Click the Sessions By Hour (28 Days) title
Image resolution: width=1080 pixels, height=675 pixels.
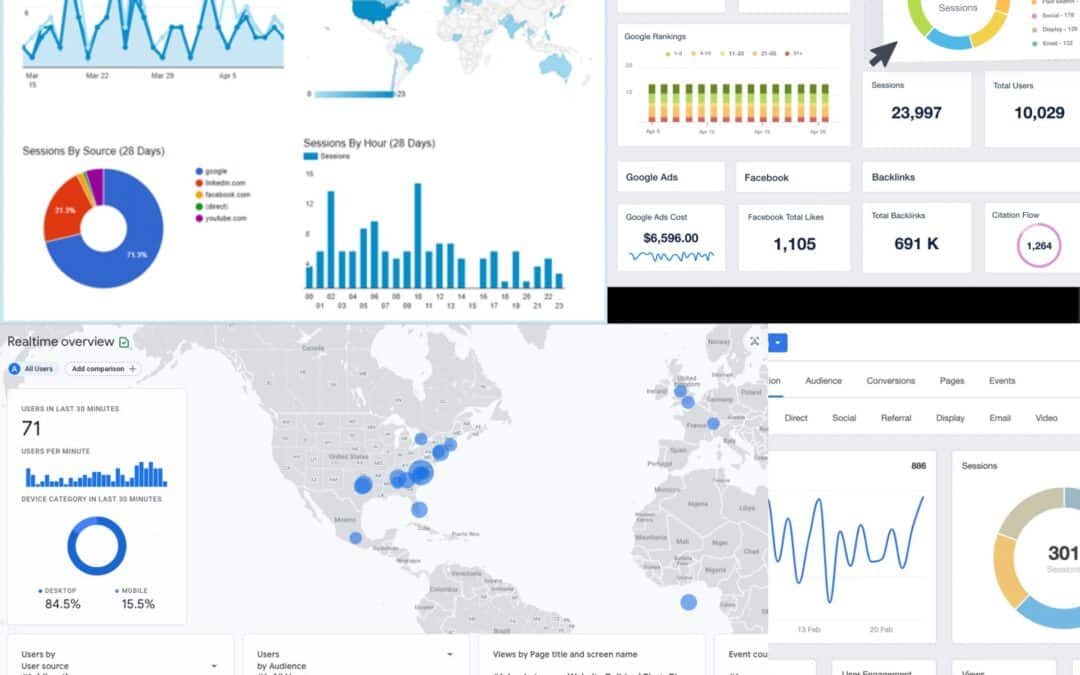point(369,143)
